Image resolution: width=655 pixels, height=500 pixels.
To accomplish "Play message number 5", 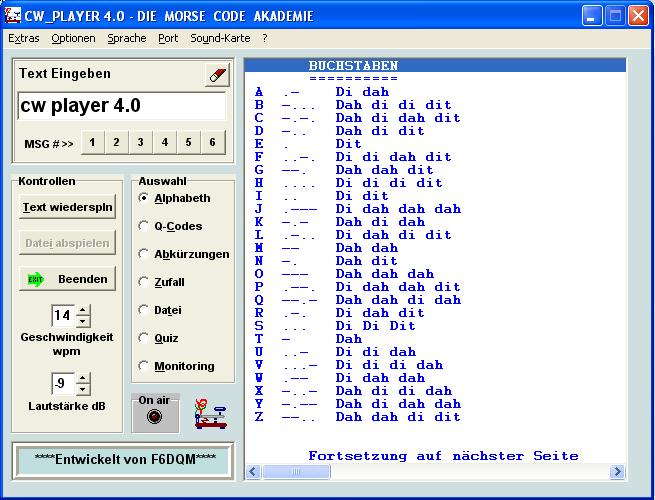I will pyautogui.click(x=188, y=142).
